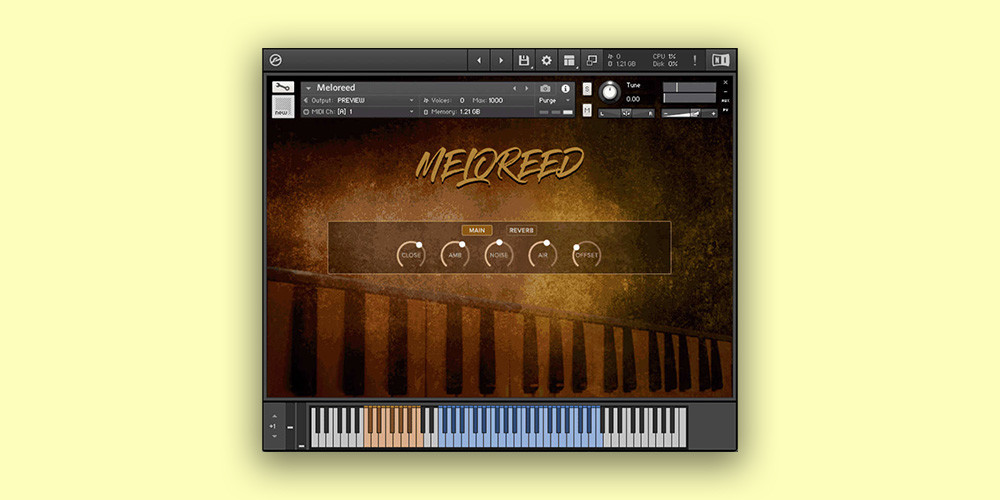
Task: Show instrument info with the i icon
Action: pos(565,88)
